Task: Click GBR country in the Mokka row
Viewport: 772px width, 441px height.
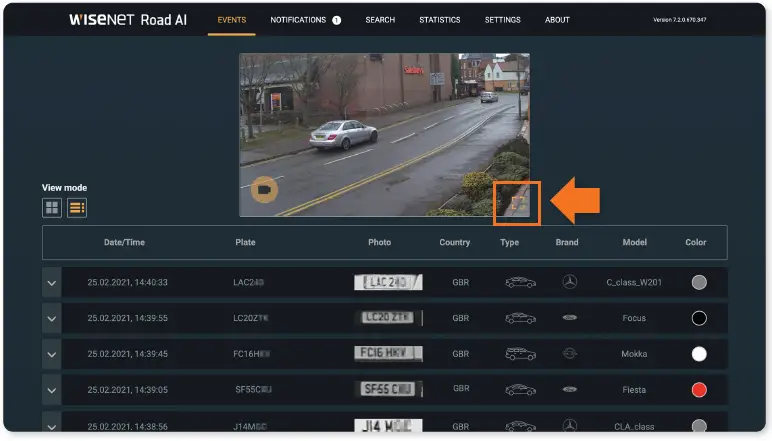Action: [461, 354]
